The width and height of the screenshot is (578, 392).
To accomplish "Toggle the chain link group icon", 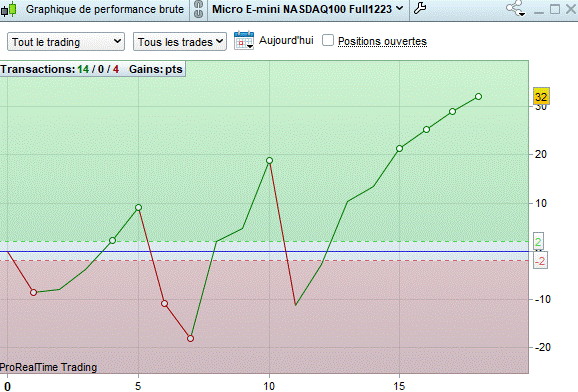I will click(x=199, y=9).
